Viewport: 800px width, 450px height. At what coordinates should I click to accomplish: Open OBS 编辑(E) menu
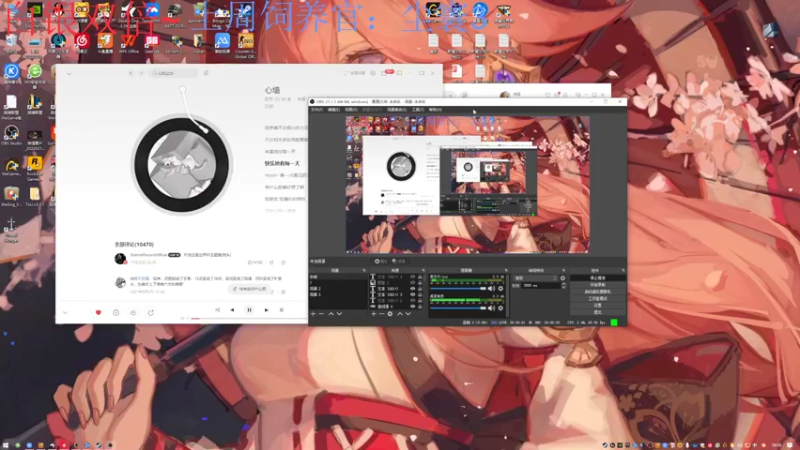tap(334, 109)
